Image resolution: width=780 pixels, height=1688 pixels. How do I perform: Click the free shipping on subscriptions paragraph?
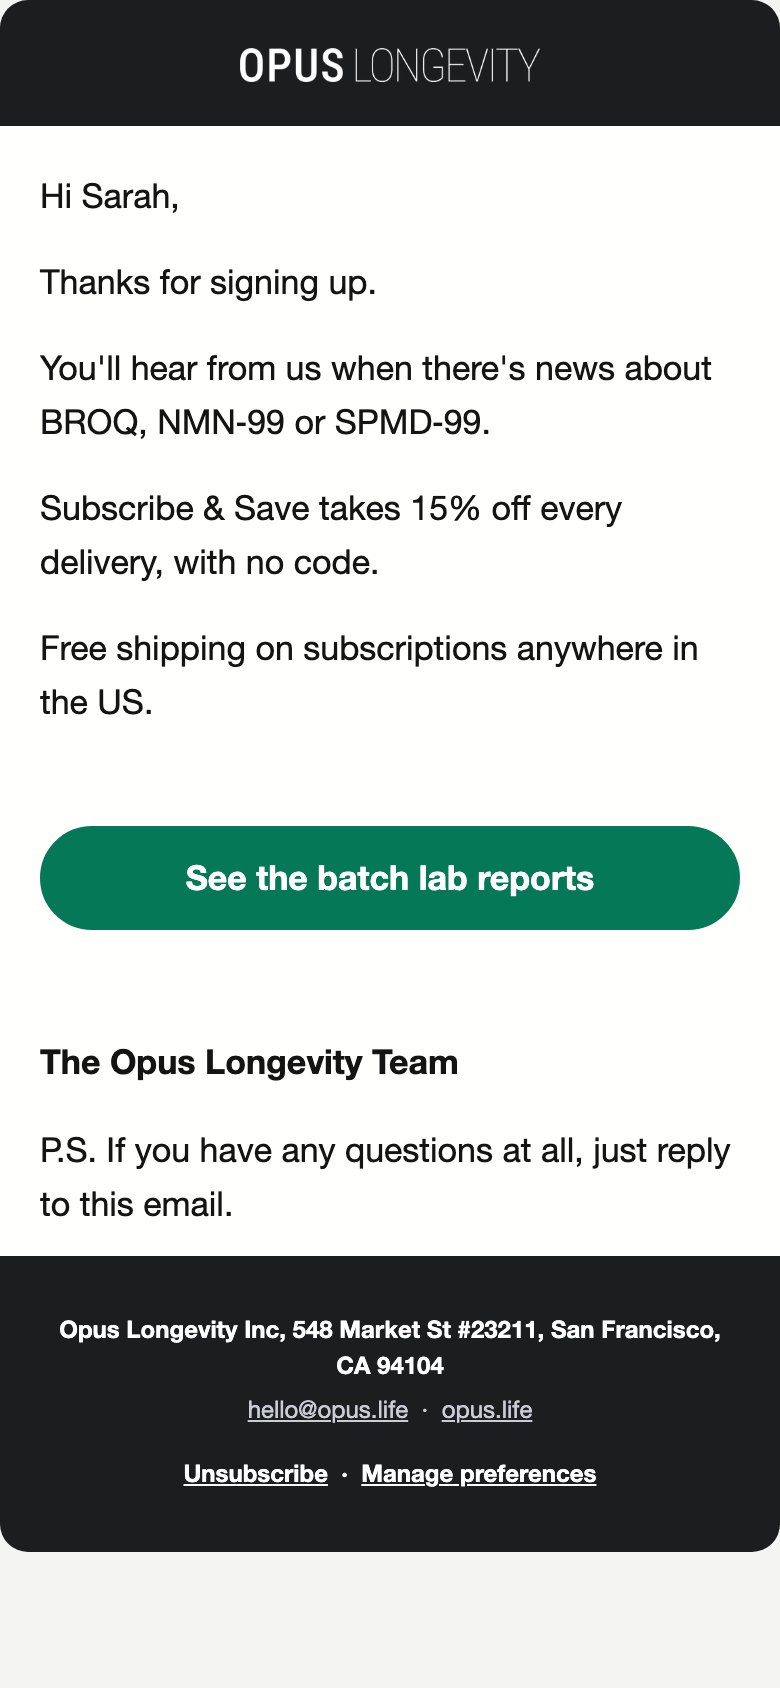369,676
